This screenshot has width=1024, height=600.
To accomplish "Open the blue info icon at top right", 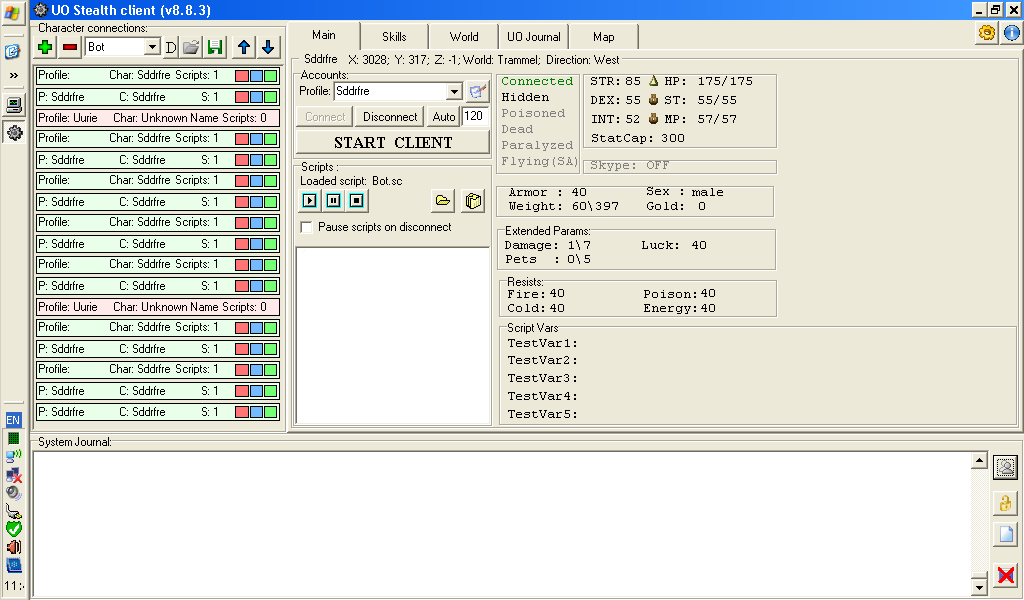I will (x=1011, y=33).
